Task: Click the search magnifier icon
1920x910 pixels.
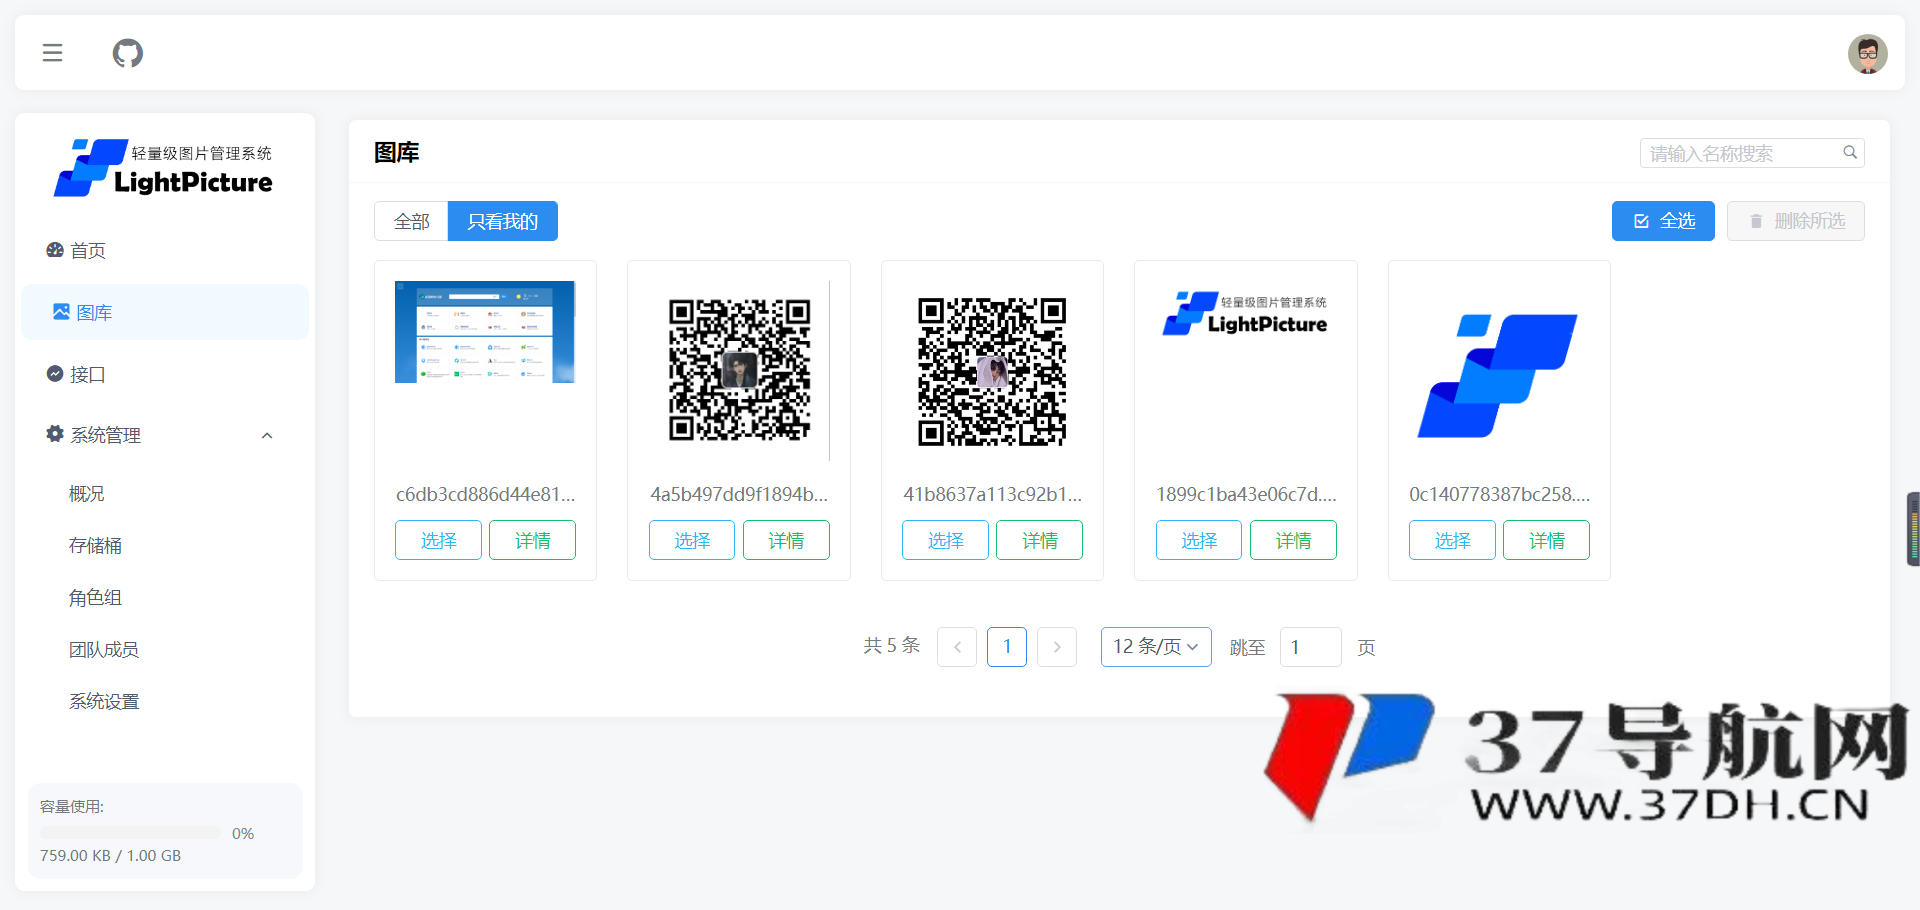Action: 1850,151
